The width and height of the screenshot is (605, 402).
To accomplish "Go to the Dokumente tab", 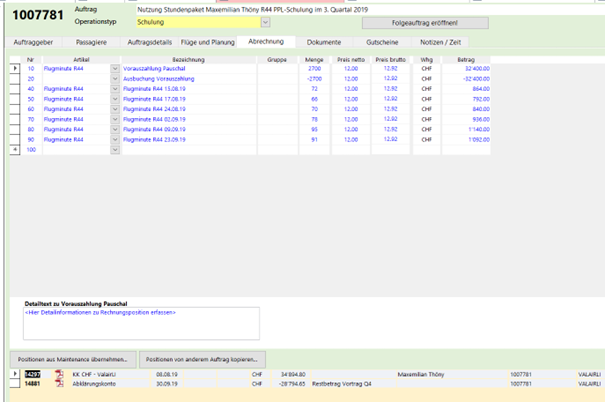I will [x=324, y=43].
